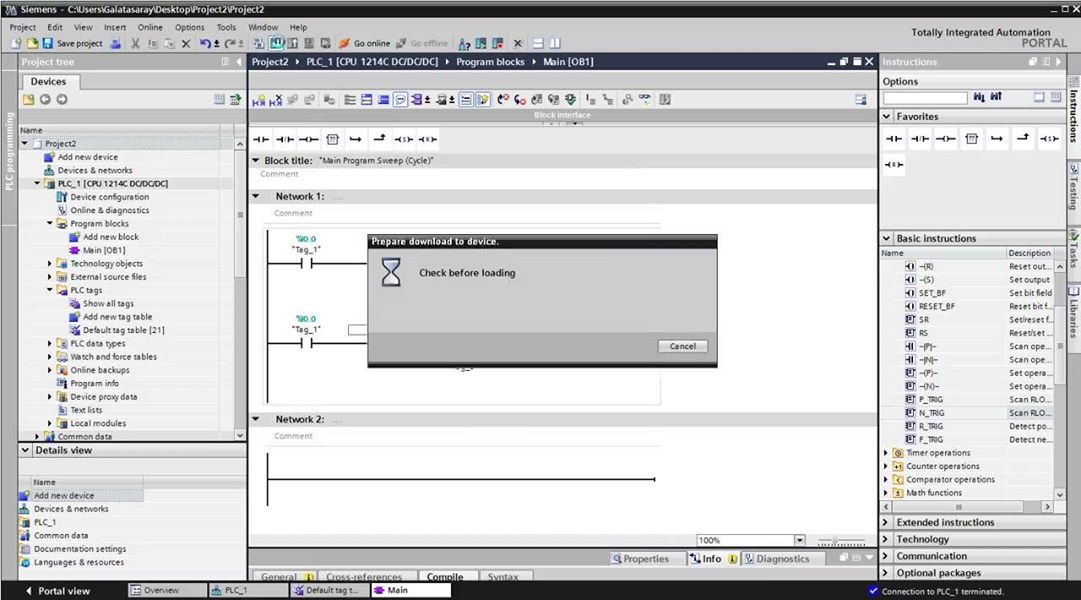Insert close branch from editor favorites
The height and width of the screenshot is (600, 1081).
[x=380, y=139]
